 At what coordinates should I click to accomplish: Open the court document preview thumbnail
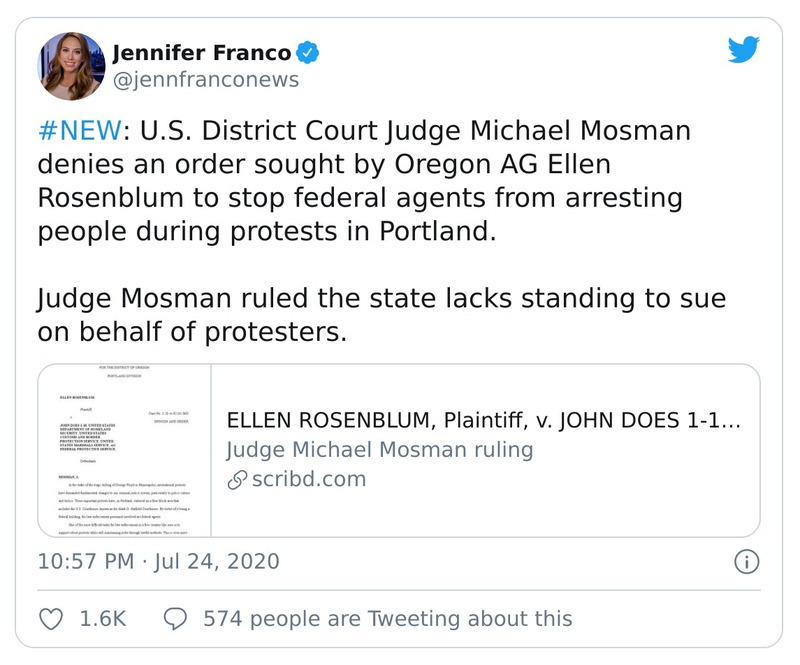[124, 449]
